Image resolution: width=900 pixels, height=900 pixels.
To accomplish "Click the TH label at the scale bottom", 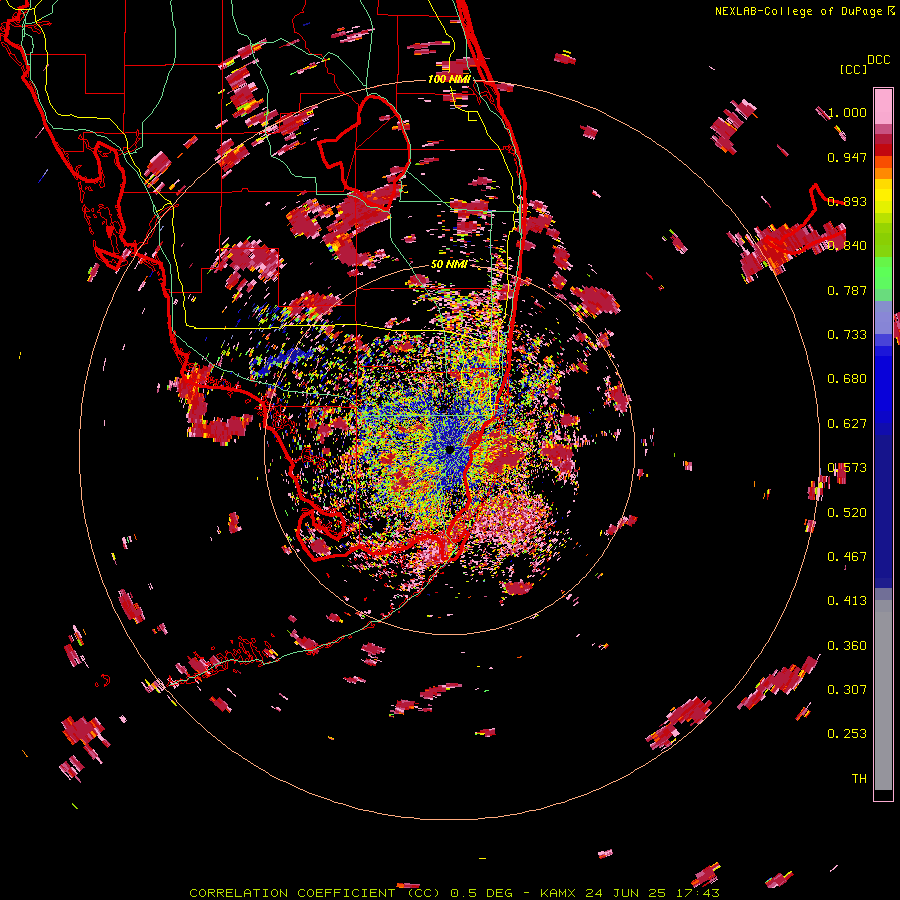I will [x=859, y=779].
